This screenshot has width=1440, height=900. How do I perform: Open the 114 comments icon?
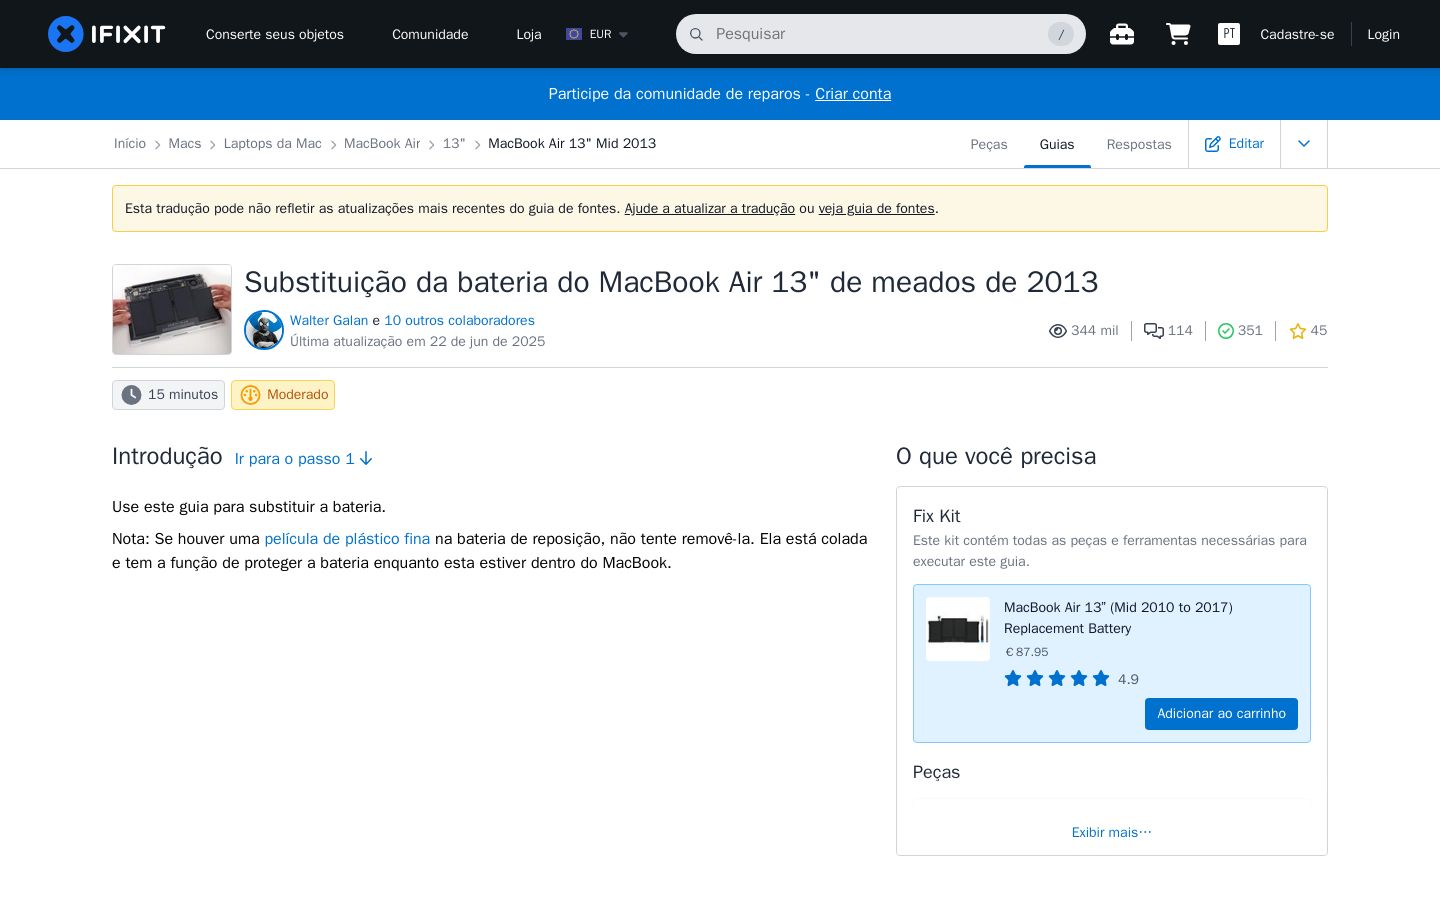click(1153, 331)
